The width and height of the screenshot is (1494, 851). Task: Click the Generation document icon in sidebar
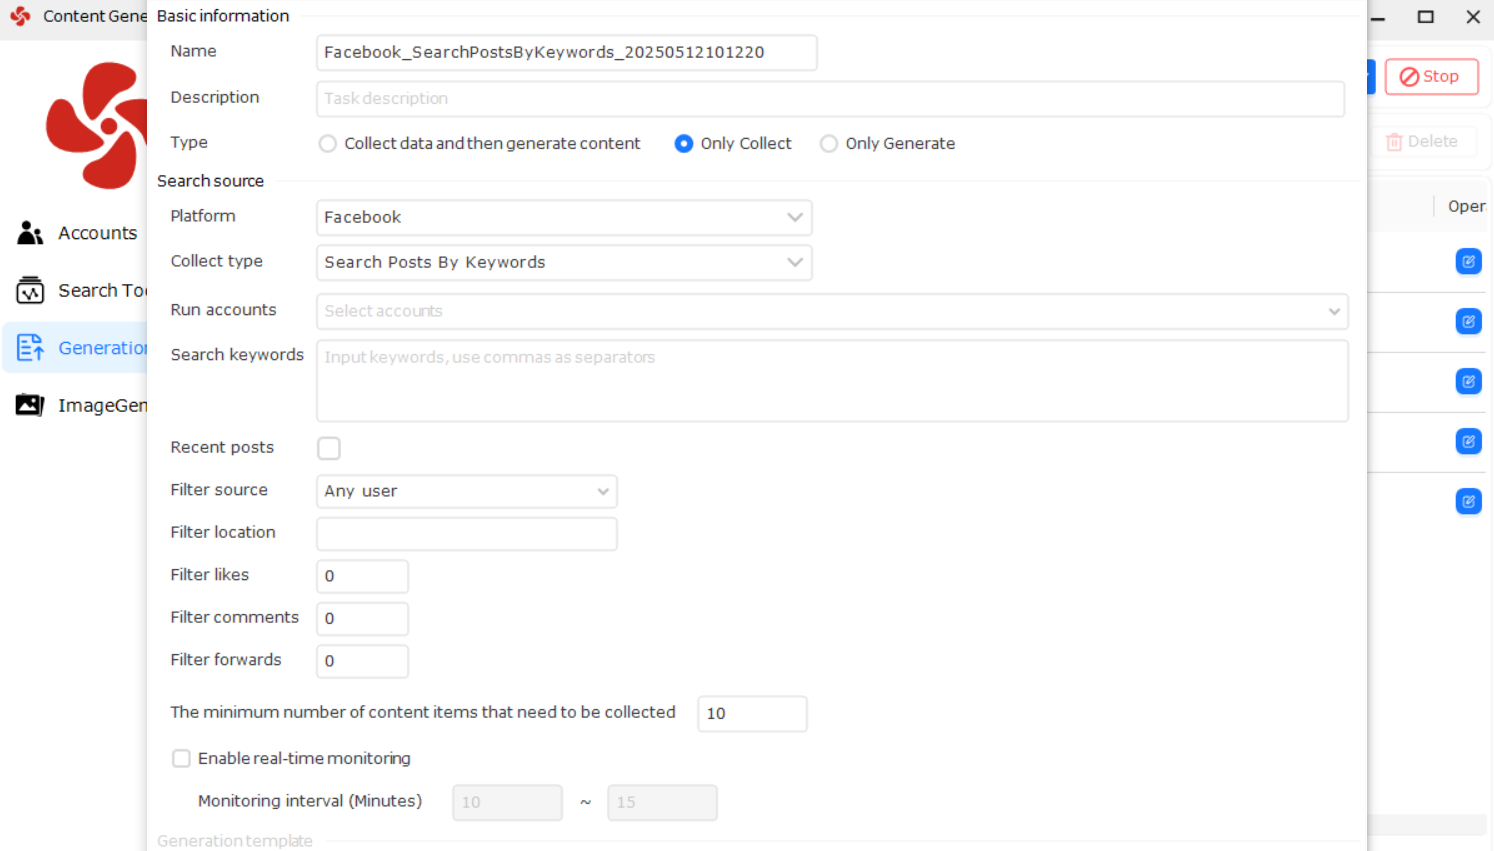point(30,348)
